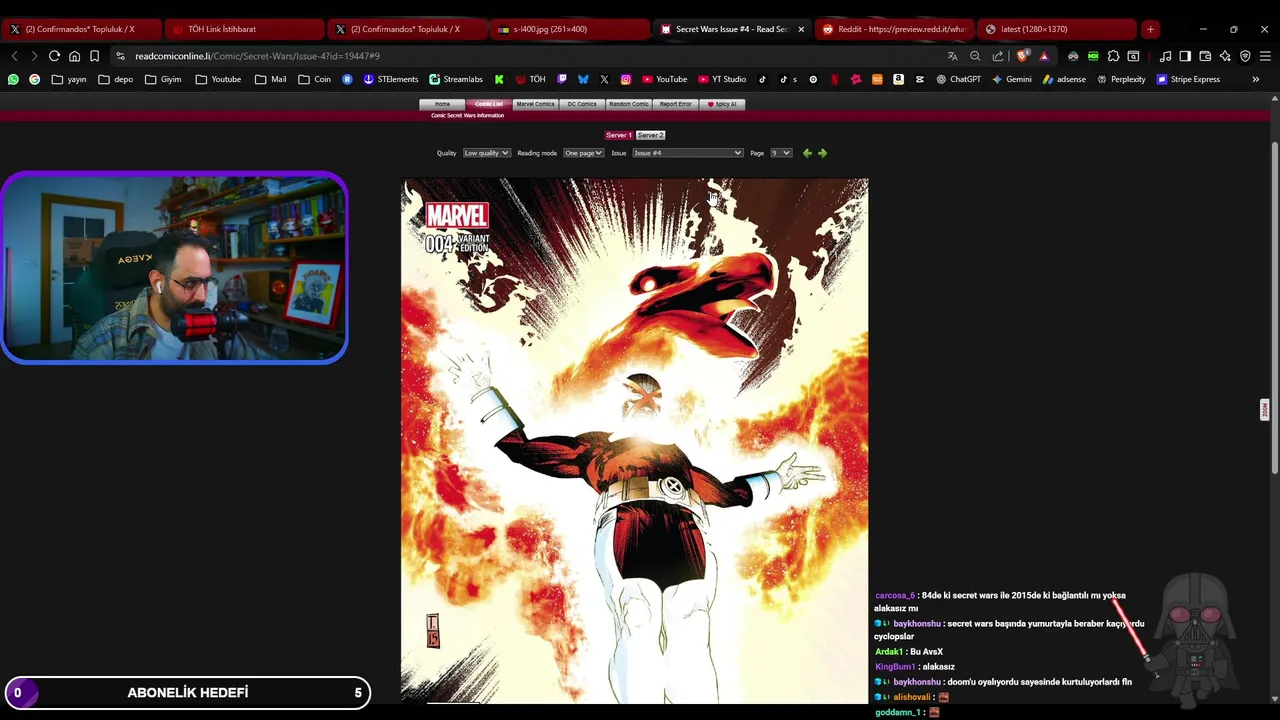
Task: Open the Reading mode One page dropdown
Action: coord(583,153)
